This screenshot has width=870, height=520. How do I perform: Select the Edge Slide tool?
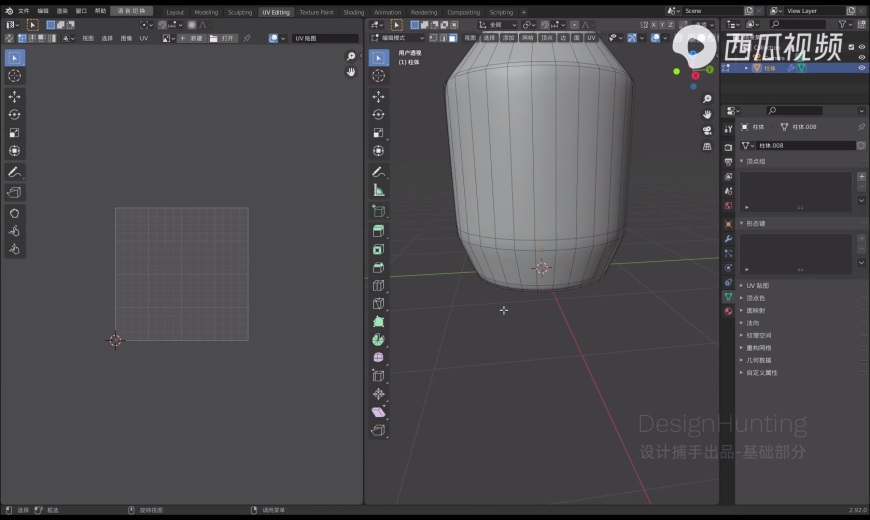point(378,376)
